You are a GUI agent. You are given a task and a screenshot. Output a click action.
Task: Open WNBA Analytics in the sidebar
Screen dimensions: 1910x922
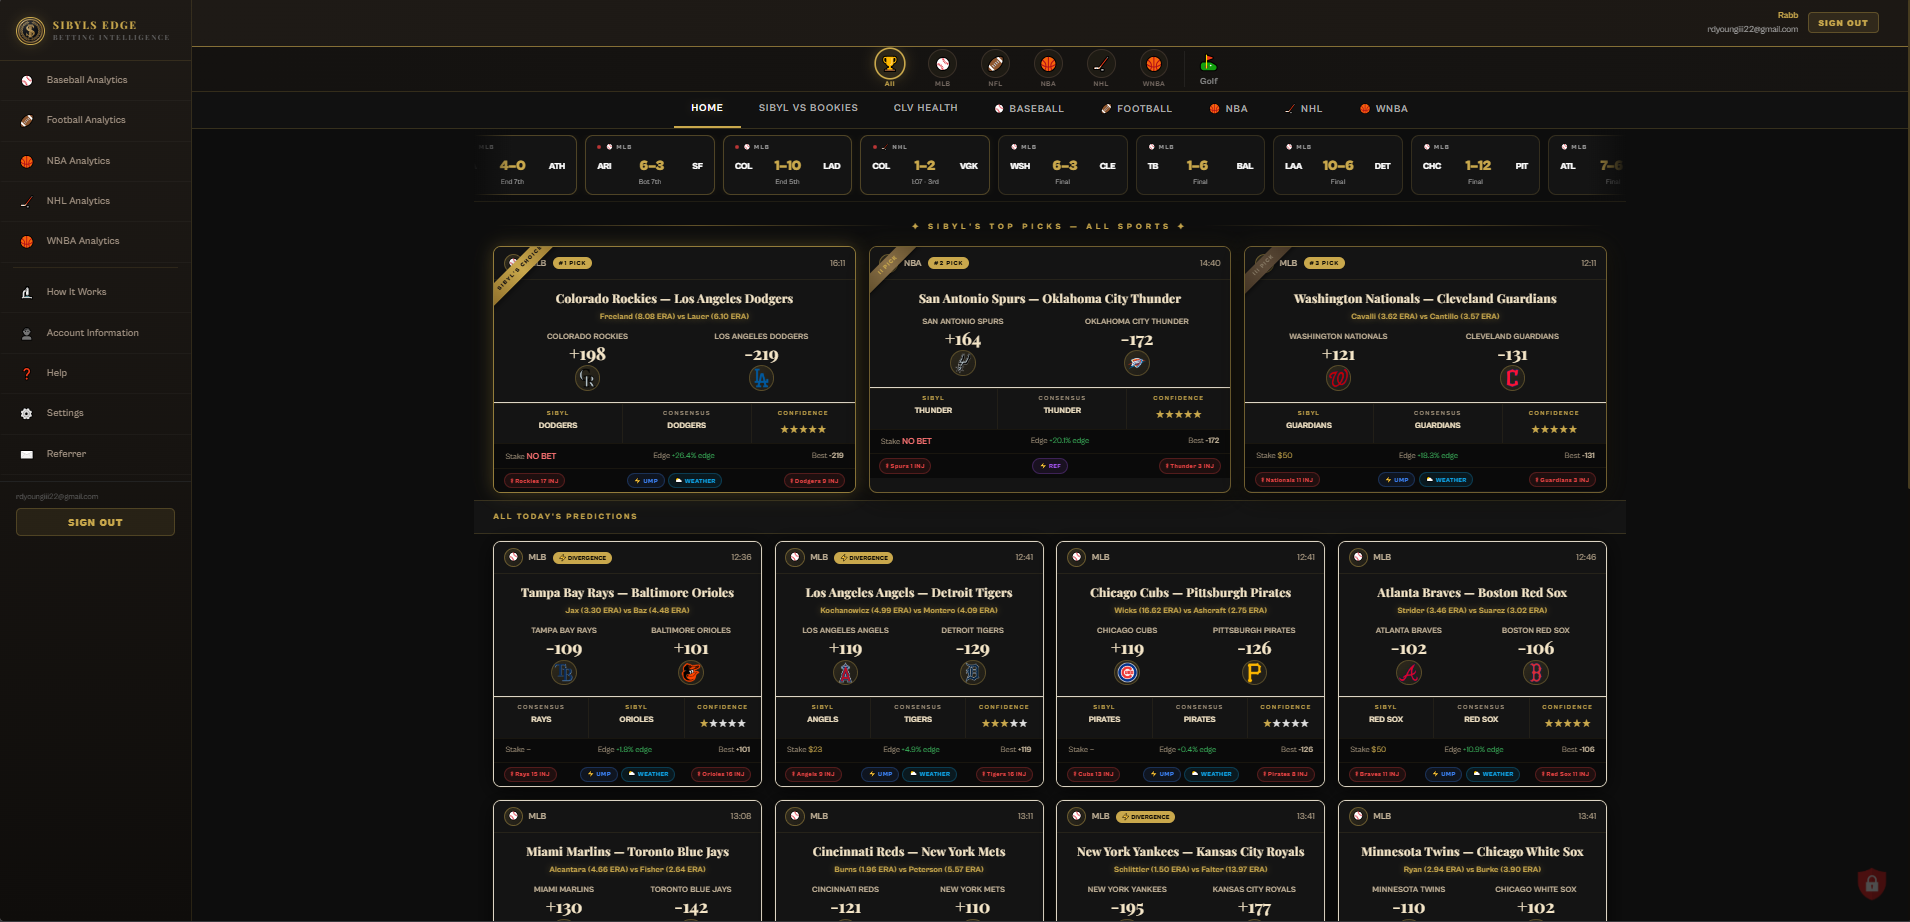click(96, 241)
